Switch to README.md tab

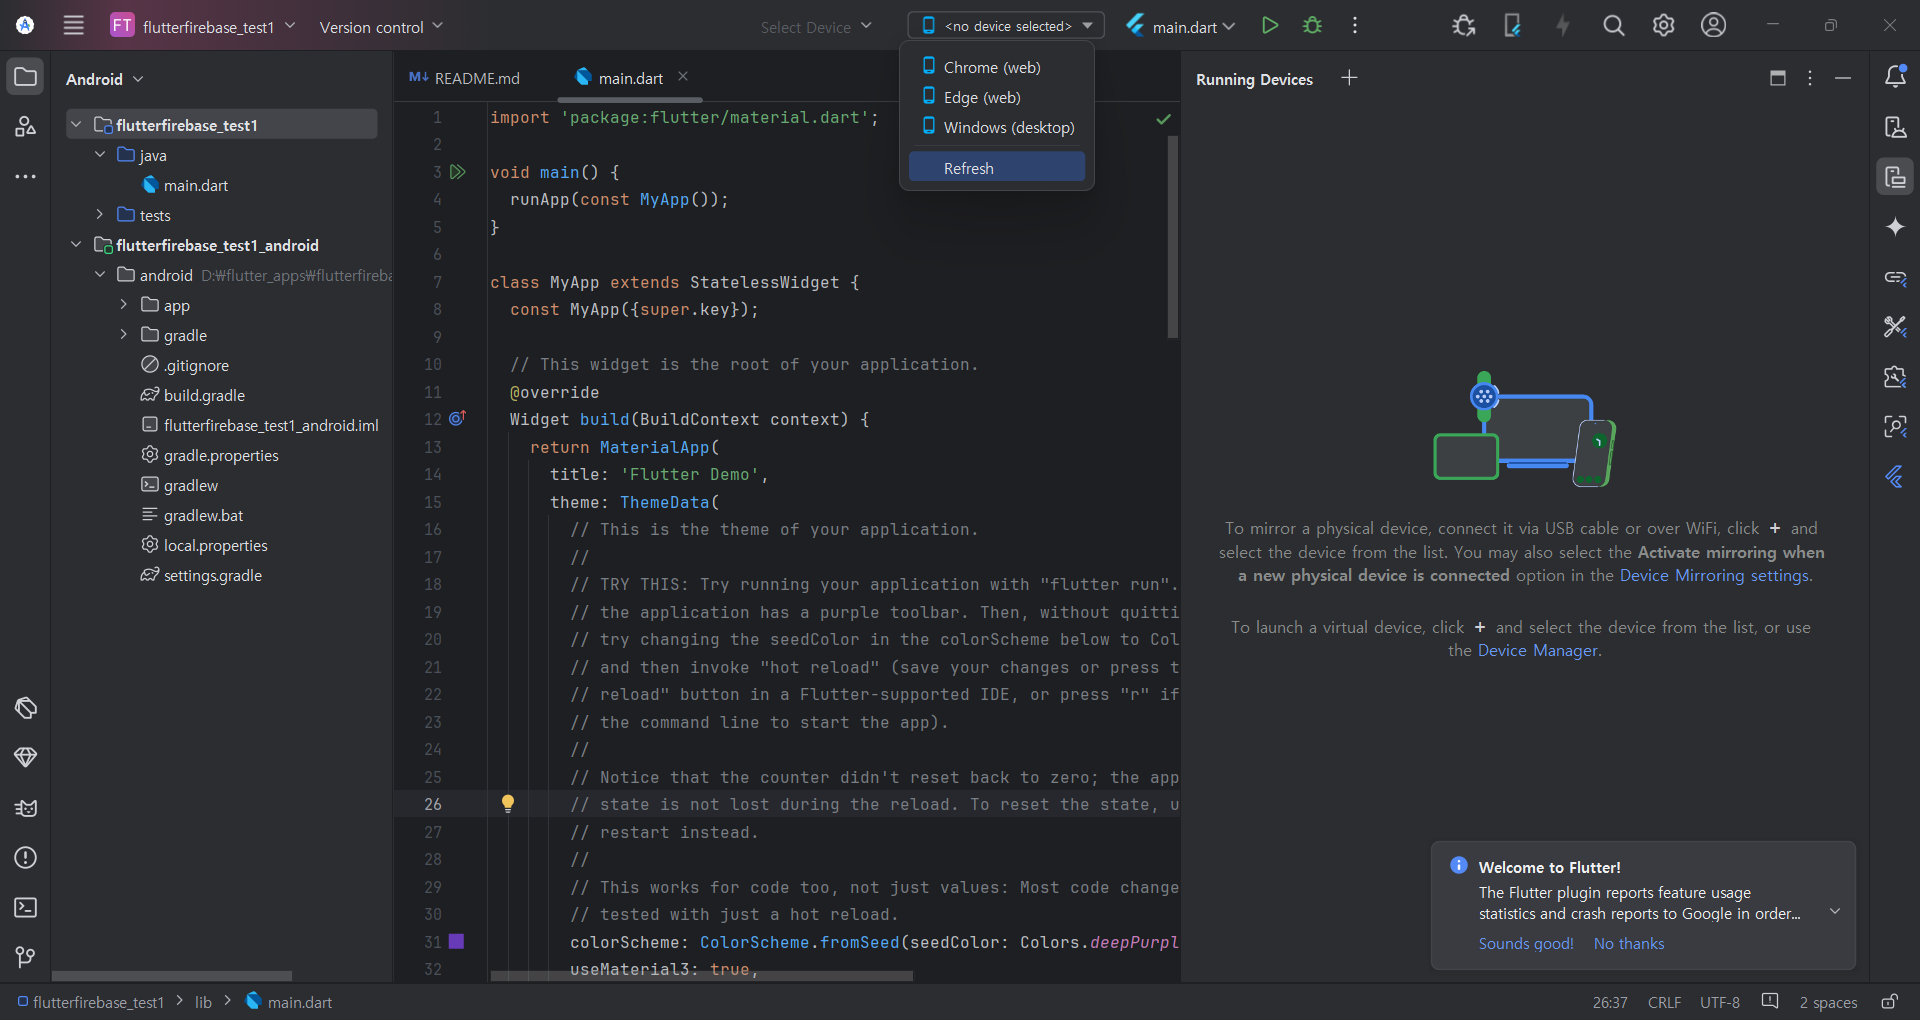pyautogui.click(x=465, y=78)
